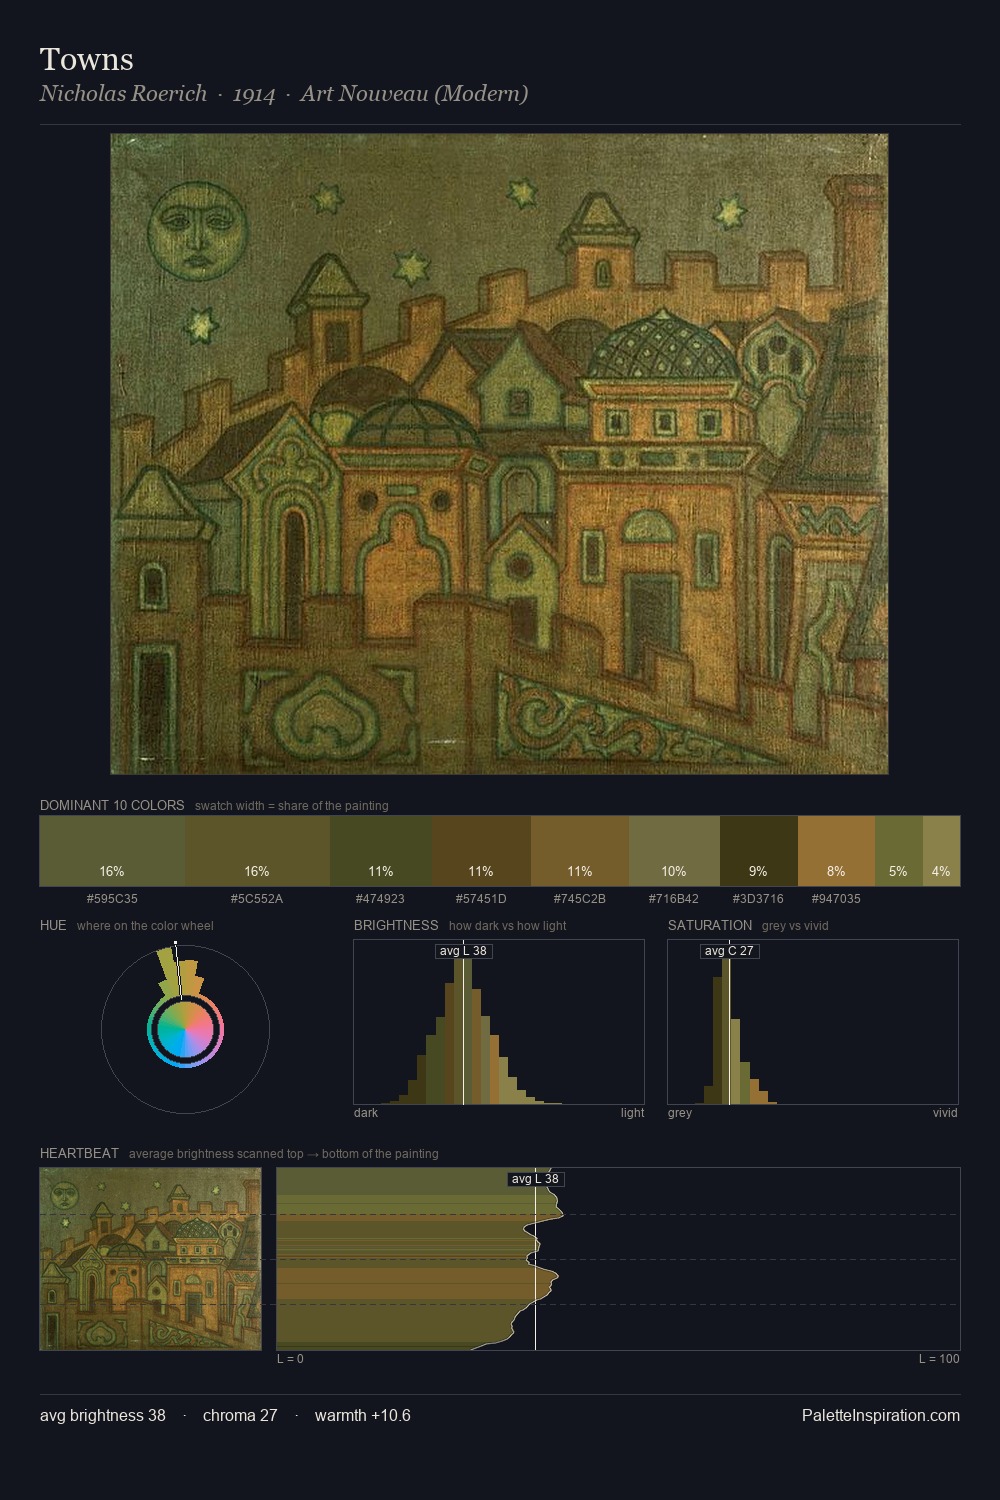Select the 10% swatch labeled #716B42

click(x=674, y=851)
